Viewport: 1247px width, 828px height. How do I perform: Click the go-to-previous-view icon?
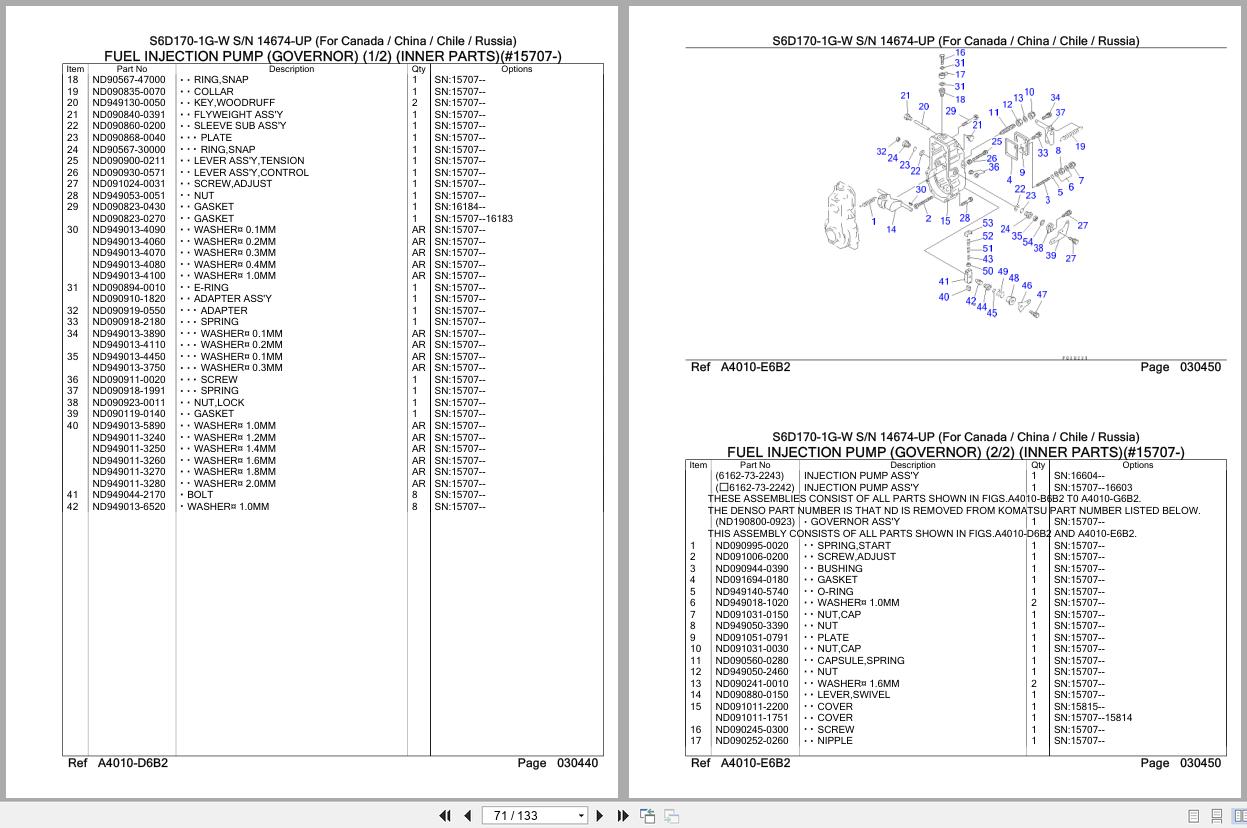[647, 816]
